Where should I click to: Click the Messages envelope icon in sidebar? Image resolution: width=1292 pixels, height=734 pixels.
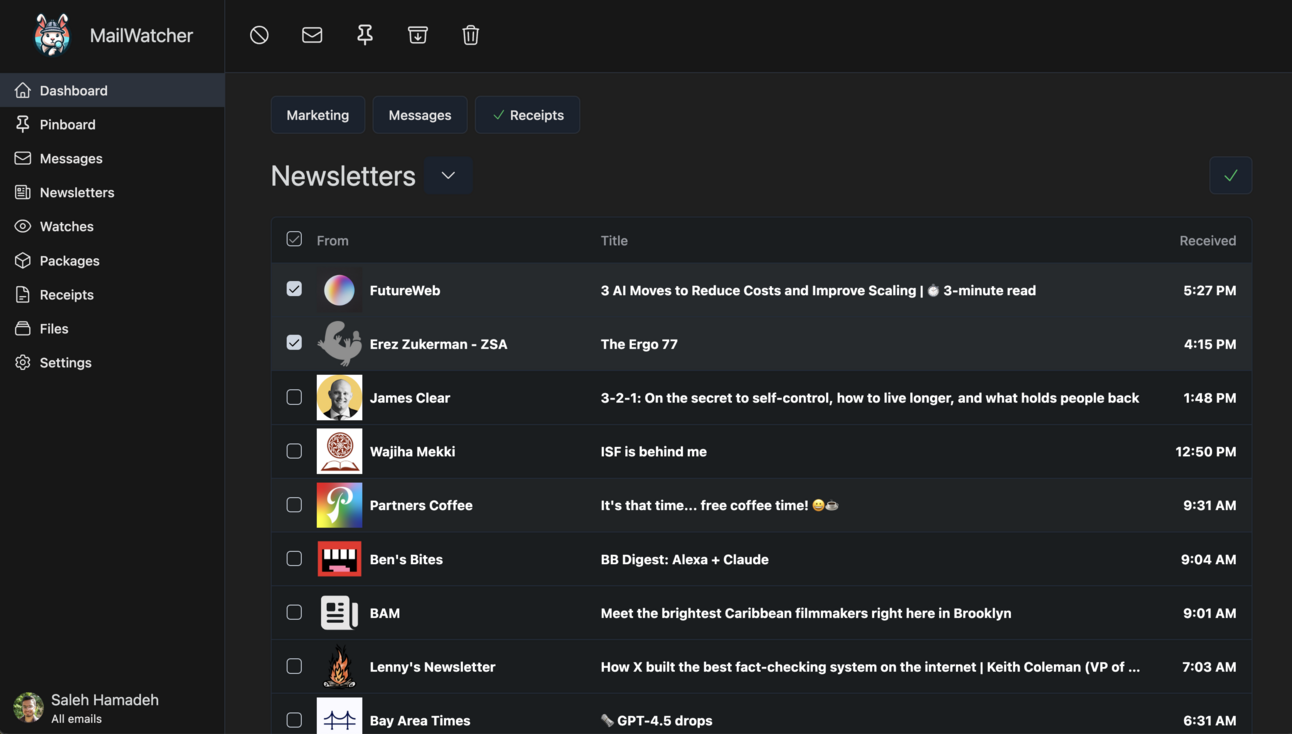coord(23,158)
